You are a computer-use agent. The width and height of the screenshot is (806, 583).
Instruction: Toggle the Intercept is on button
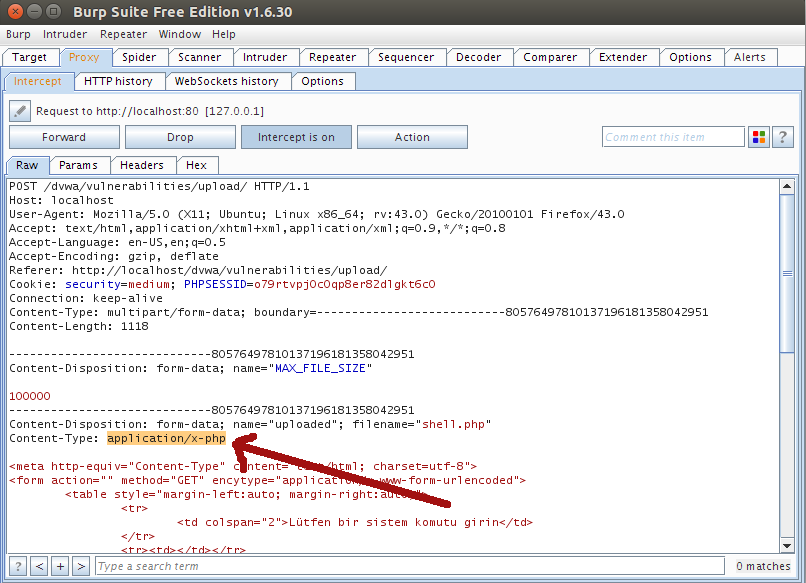pyautogui.click(x=296, y=137)
